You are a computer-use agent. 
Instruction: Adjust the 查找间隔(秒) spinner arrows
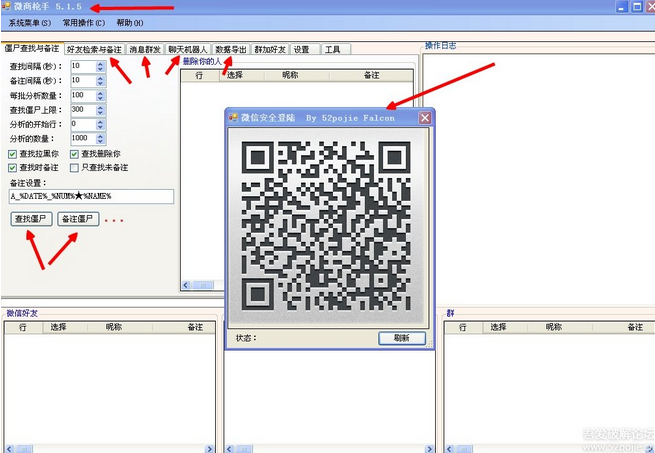tap(100, 66)
